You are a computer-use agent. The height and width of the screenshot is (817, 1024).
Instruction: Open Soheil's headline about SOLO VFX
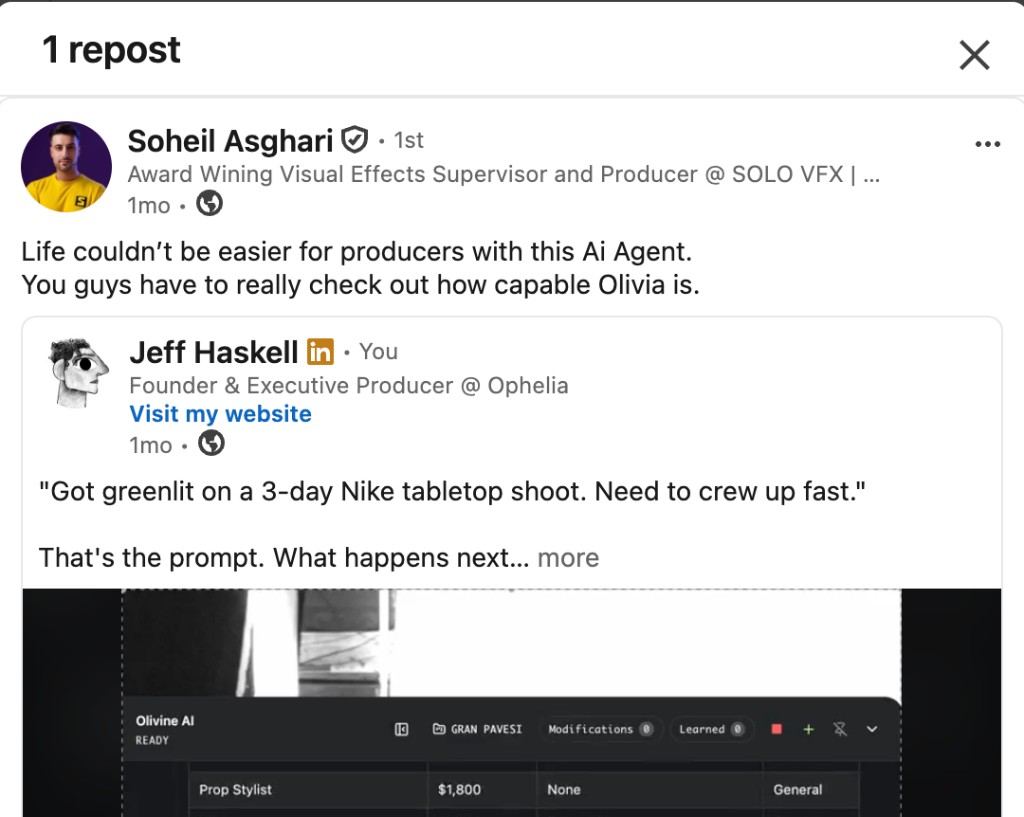[x=504, y=174]
